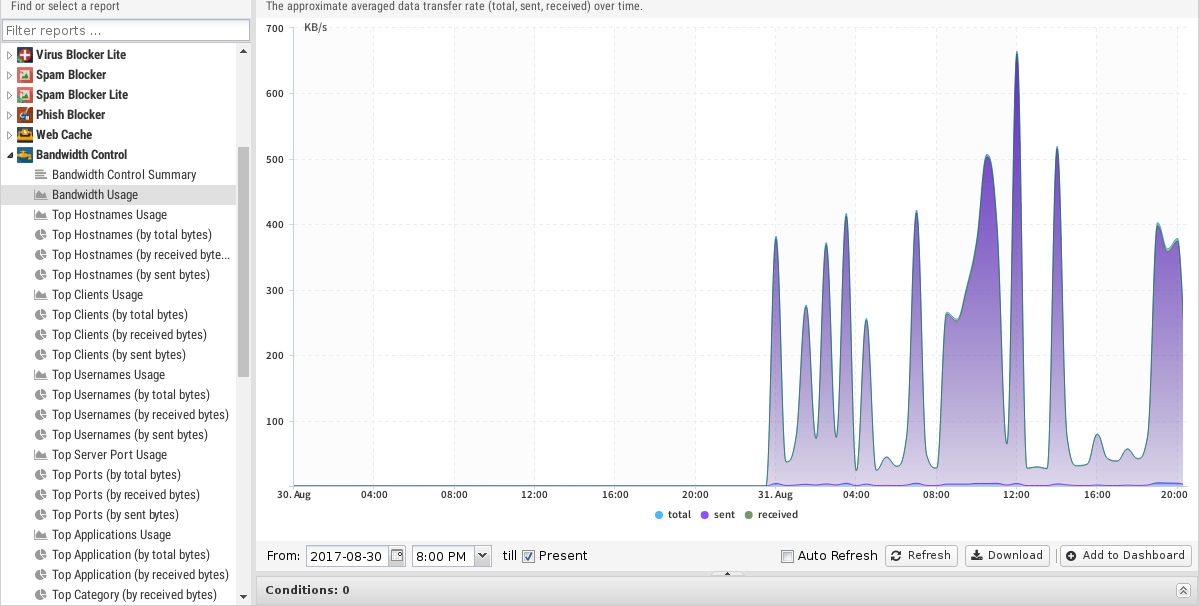Viewport: 1199px width, 606px height.
Task: Toggle the total series in chart legend
Action: point(673,515)
